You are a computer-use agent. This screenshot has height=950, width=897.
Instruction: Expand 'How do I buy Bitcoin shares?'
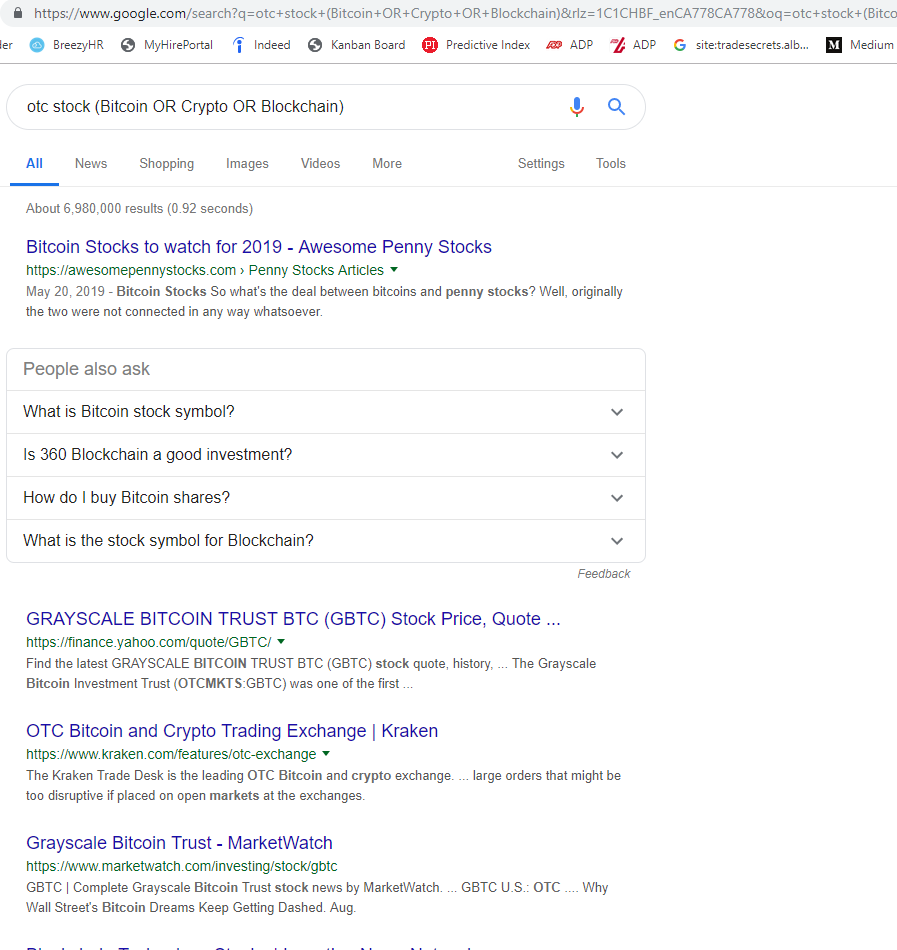click(326, 498)
